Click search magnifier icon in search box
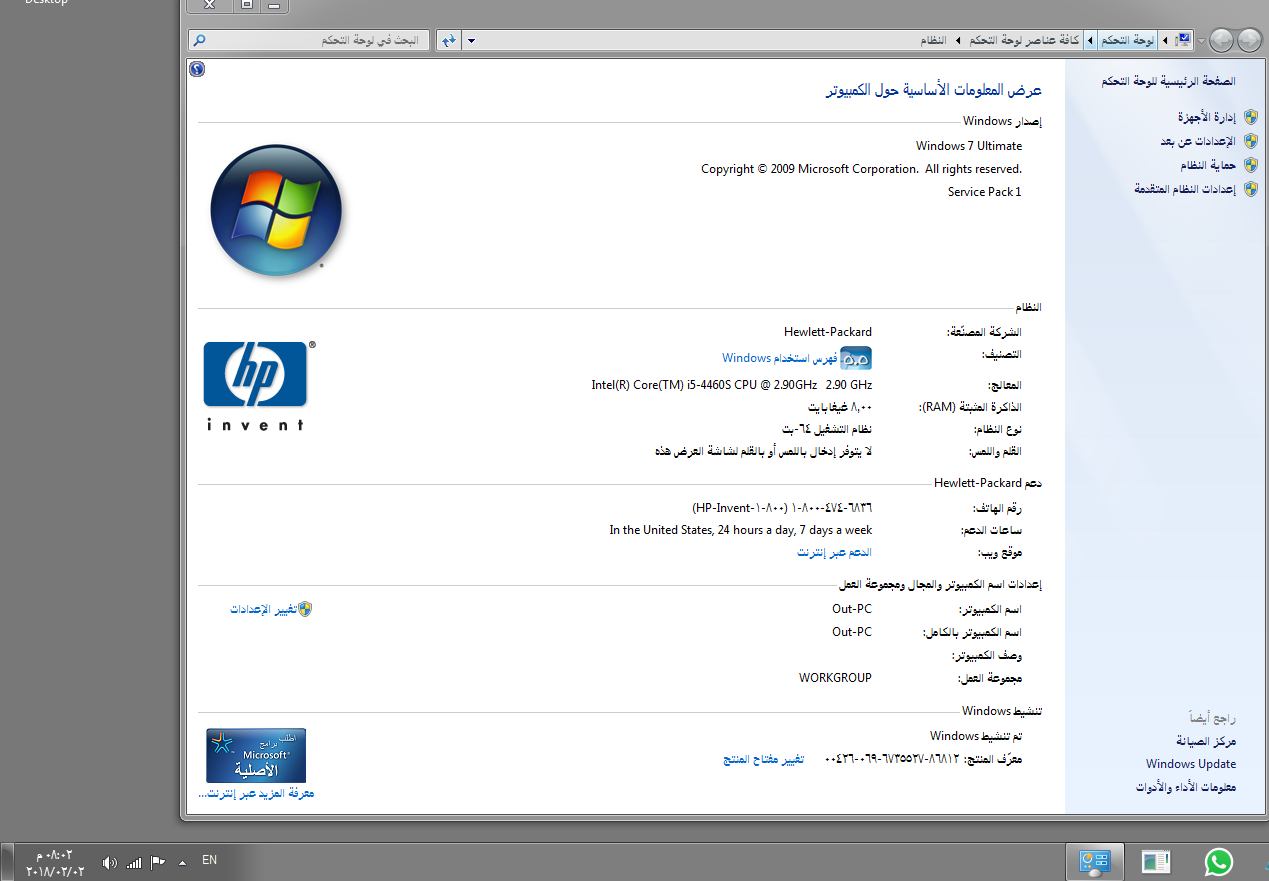The height and width of the screenshot is (881, 1269). click(x=199, y=40)
